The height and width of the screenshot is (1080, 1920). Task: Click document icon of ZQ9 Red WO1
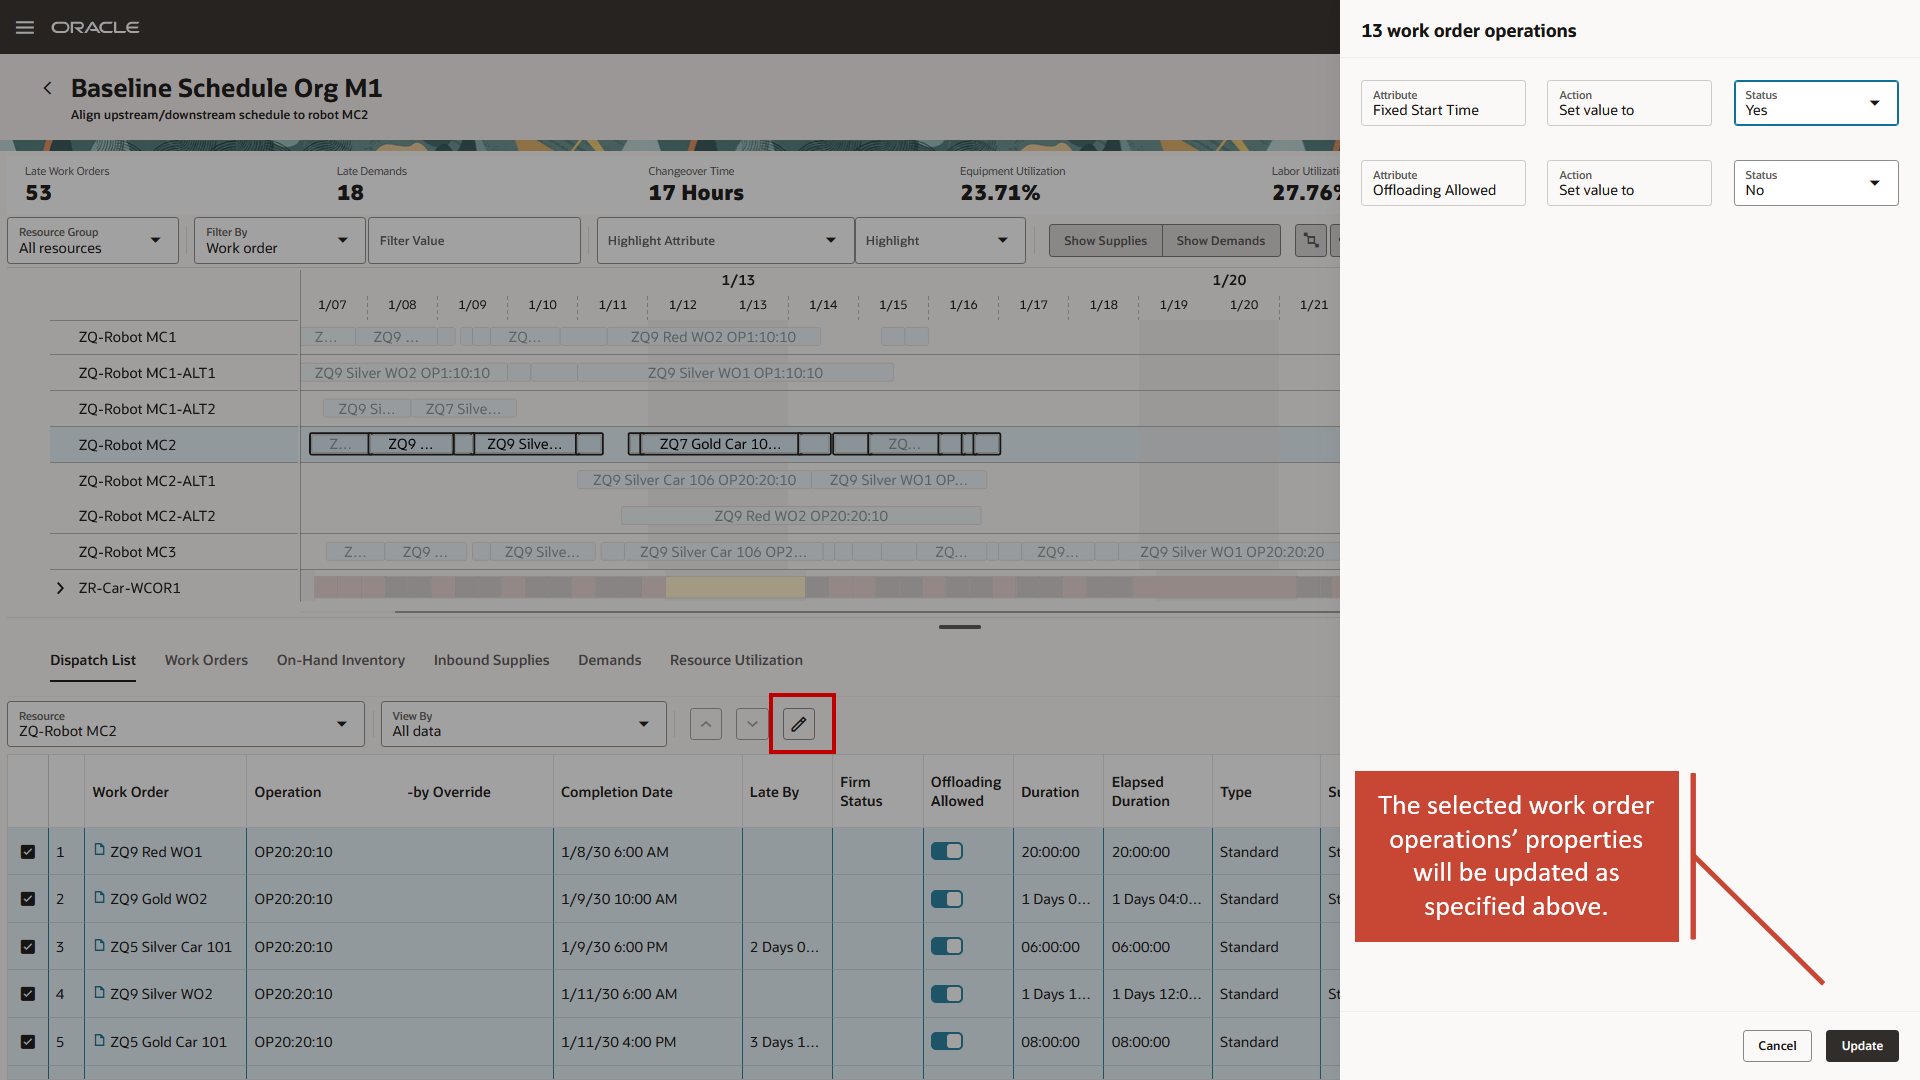tap(99, 850)
